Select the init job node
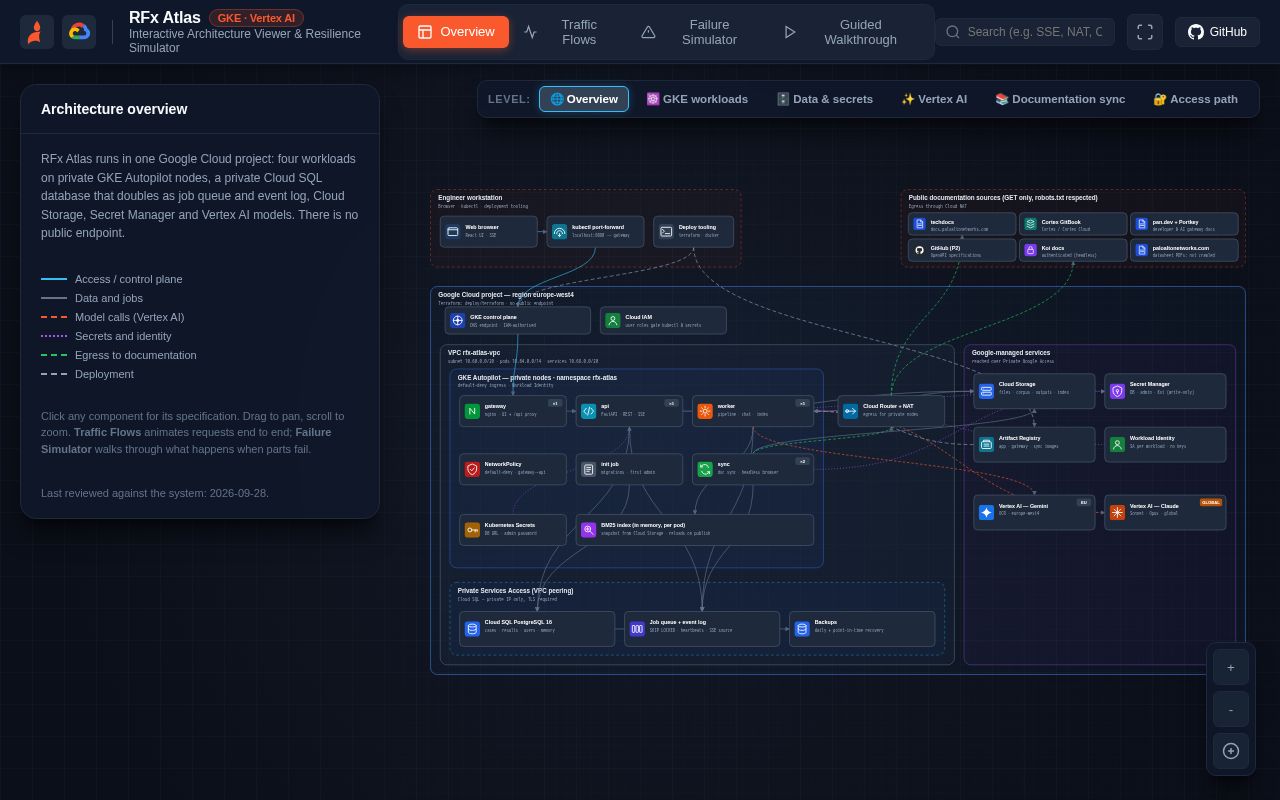 pyautogui.click(x=629, y=469)
